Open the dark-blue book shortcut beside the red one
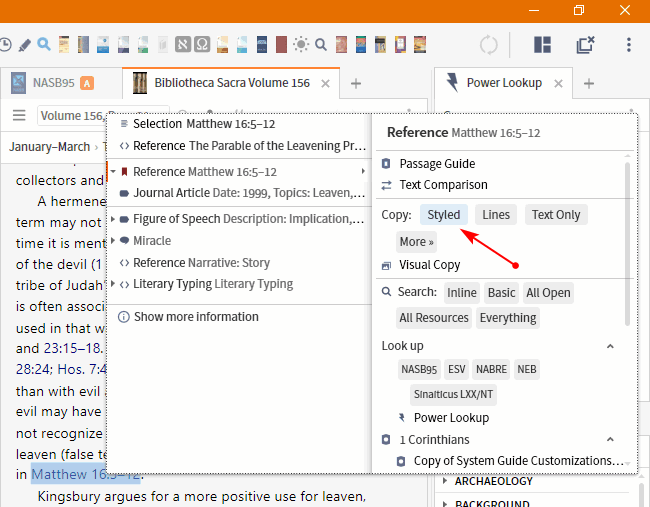The height and width of the screenshot is (507, 650). [262, 44]
